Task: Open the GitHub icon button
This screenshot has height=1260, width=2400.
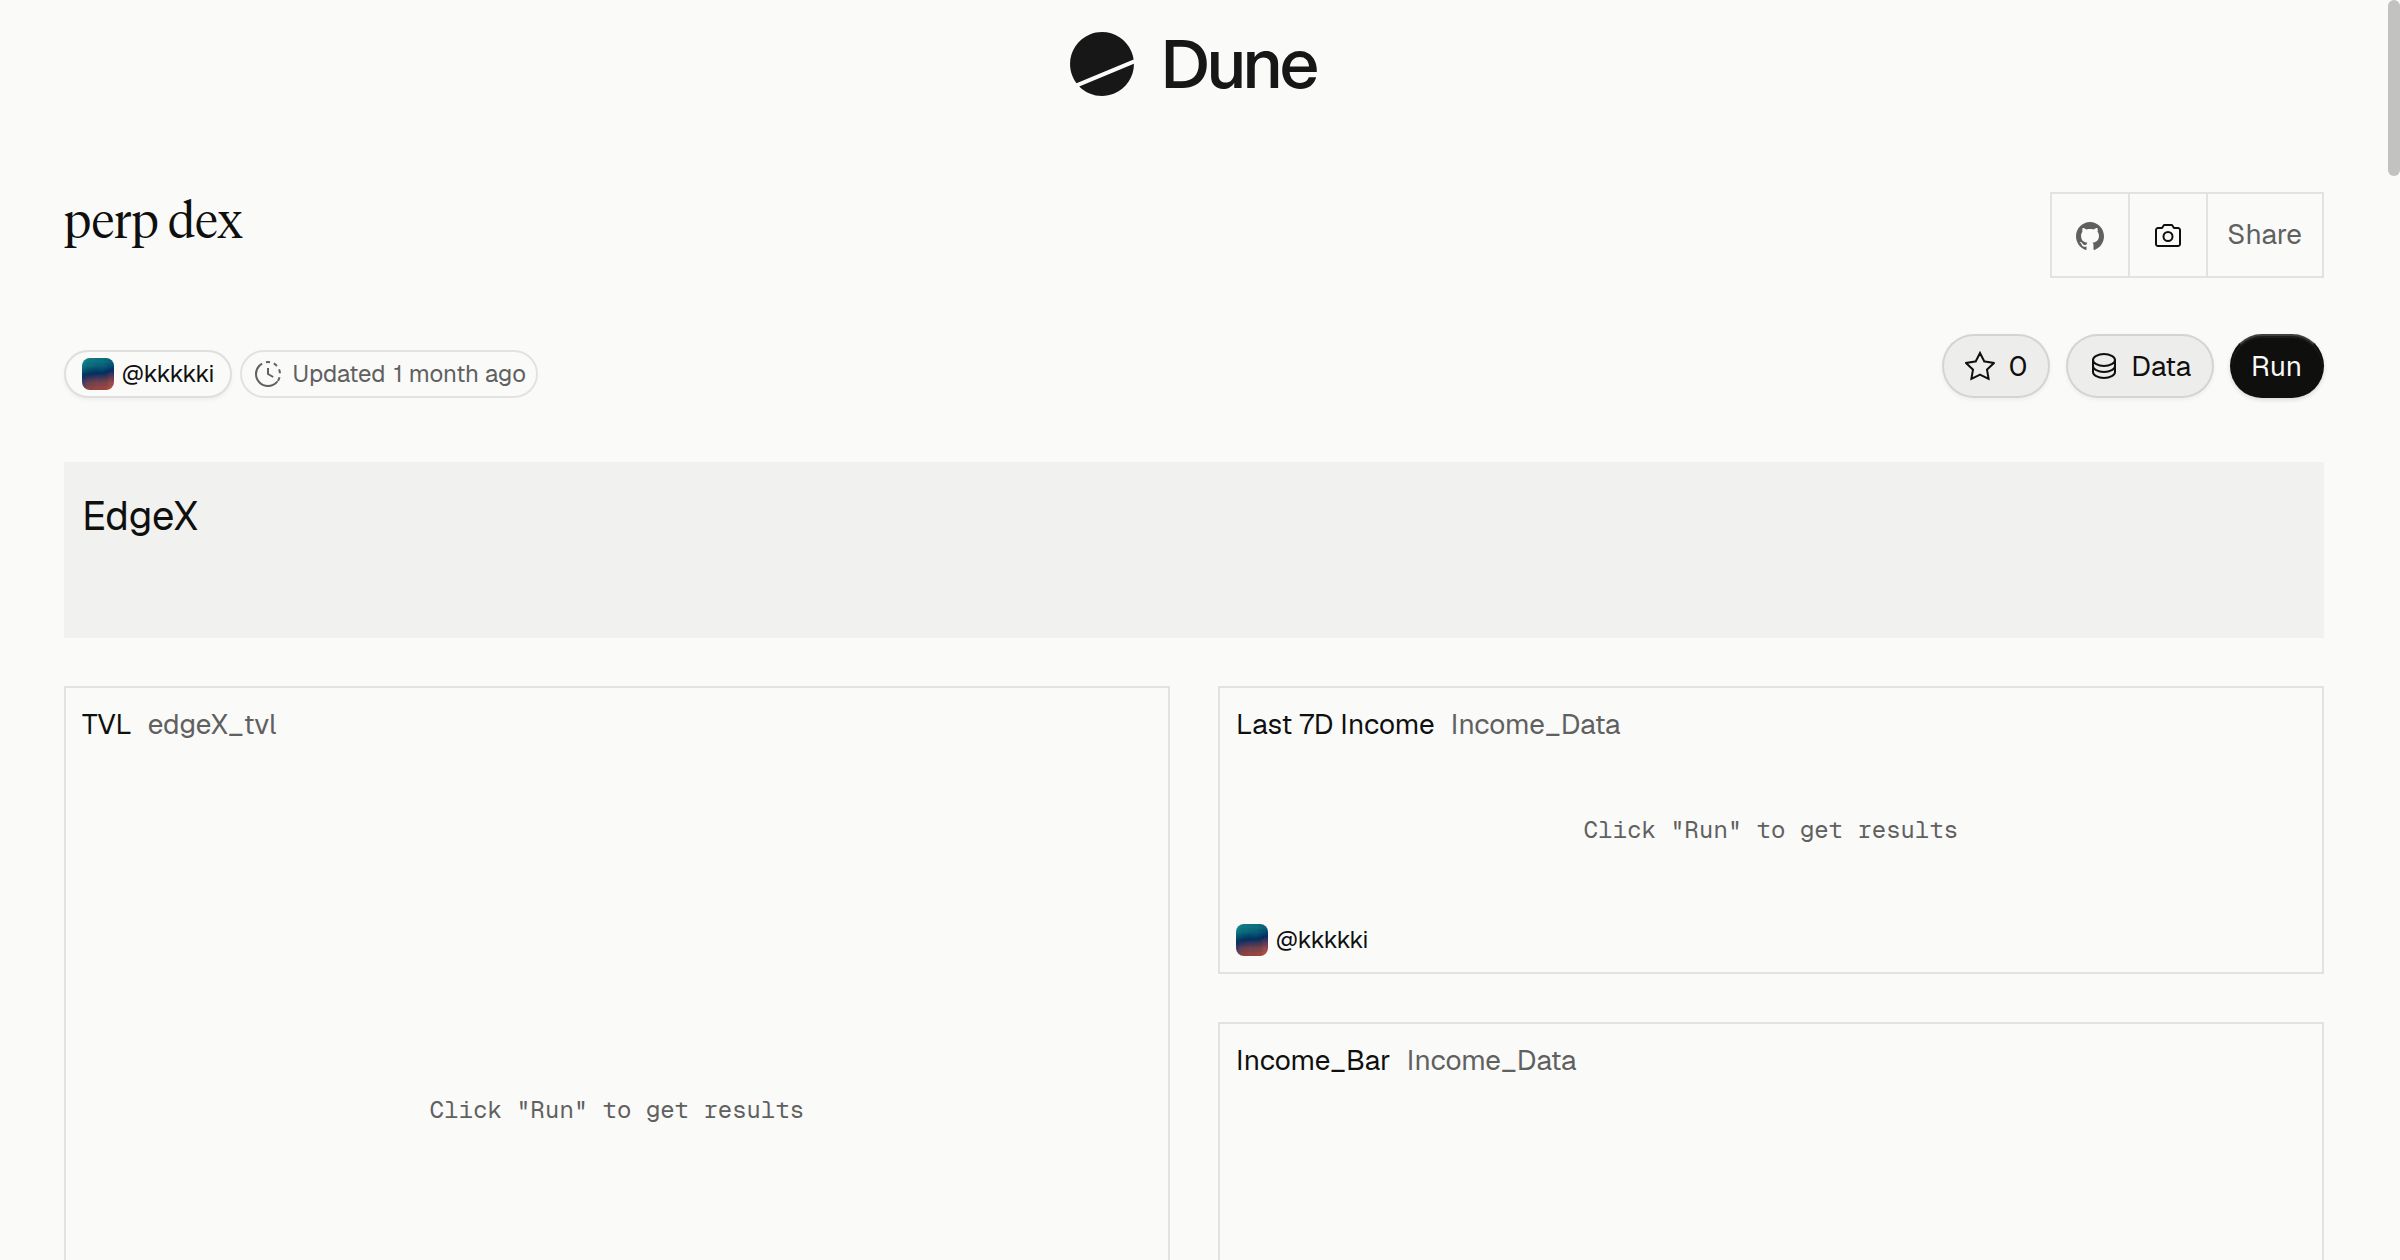Action: point(2090,235)
